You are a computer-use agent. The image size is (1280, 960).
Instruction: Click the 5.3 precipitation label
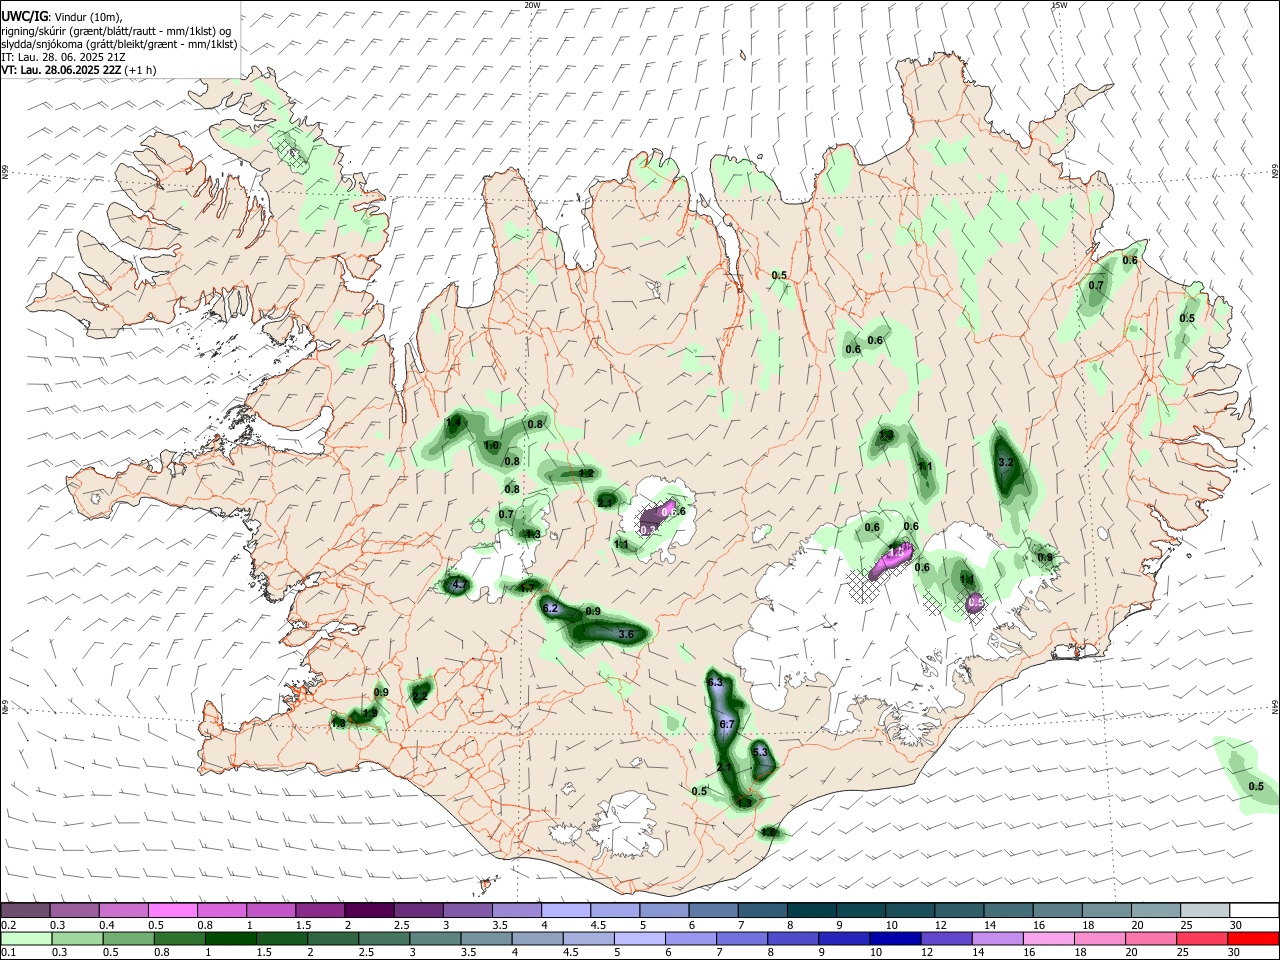[x=760, y=752]
